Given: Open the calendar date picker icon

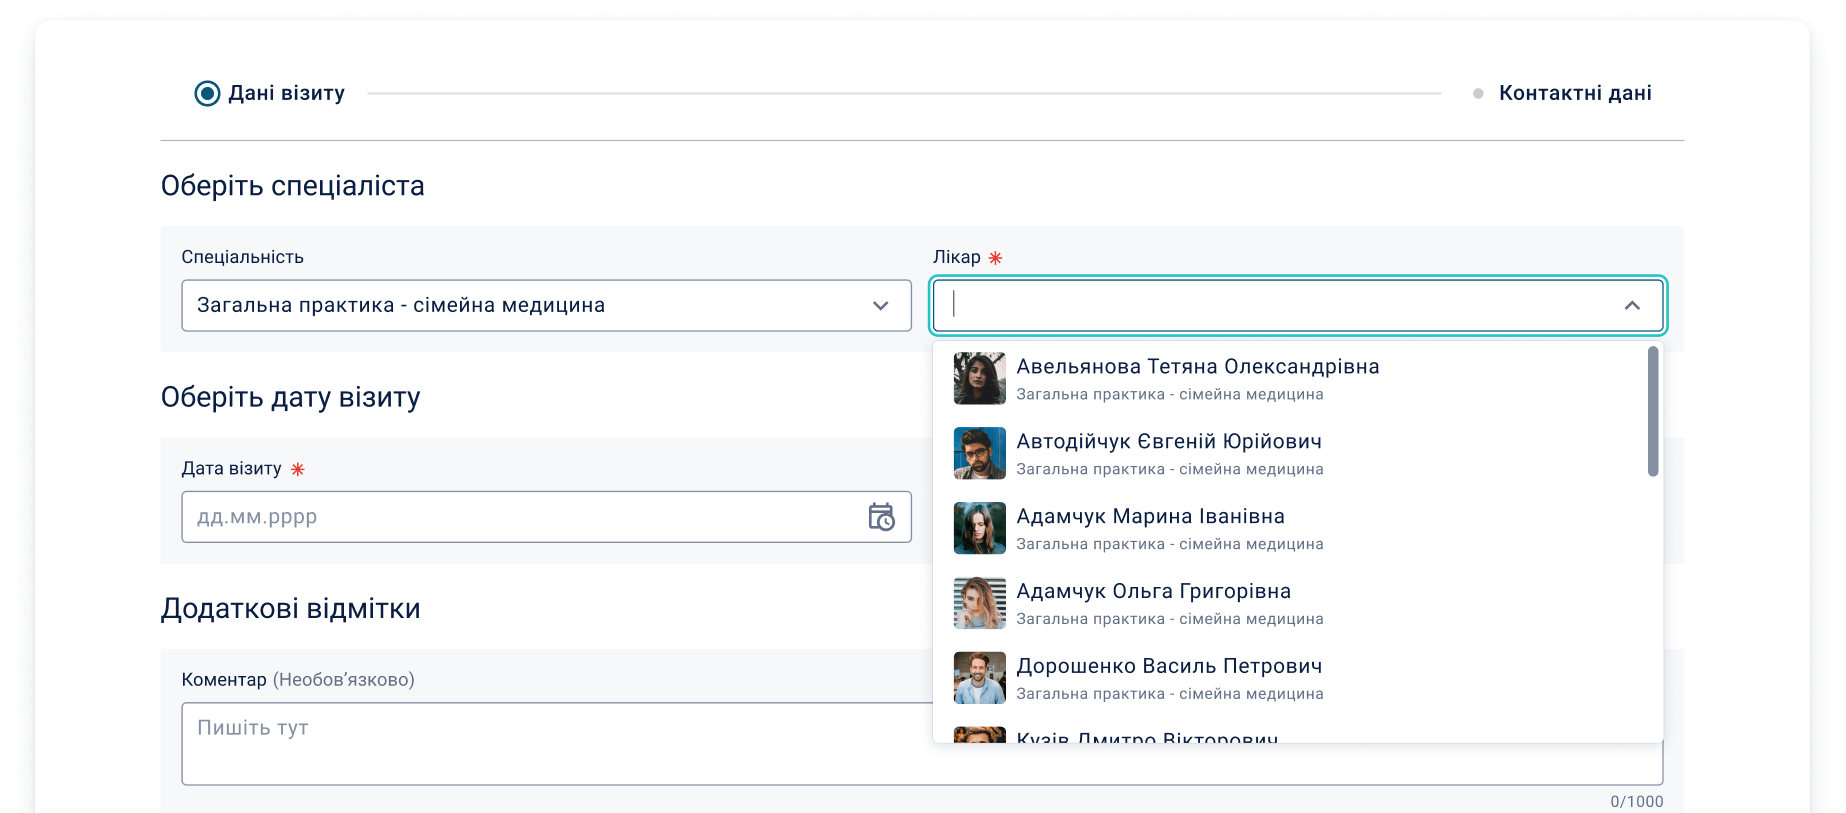Looking at the screenshot, I should 881,517.
